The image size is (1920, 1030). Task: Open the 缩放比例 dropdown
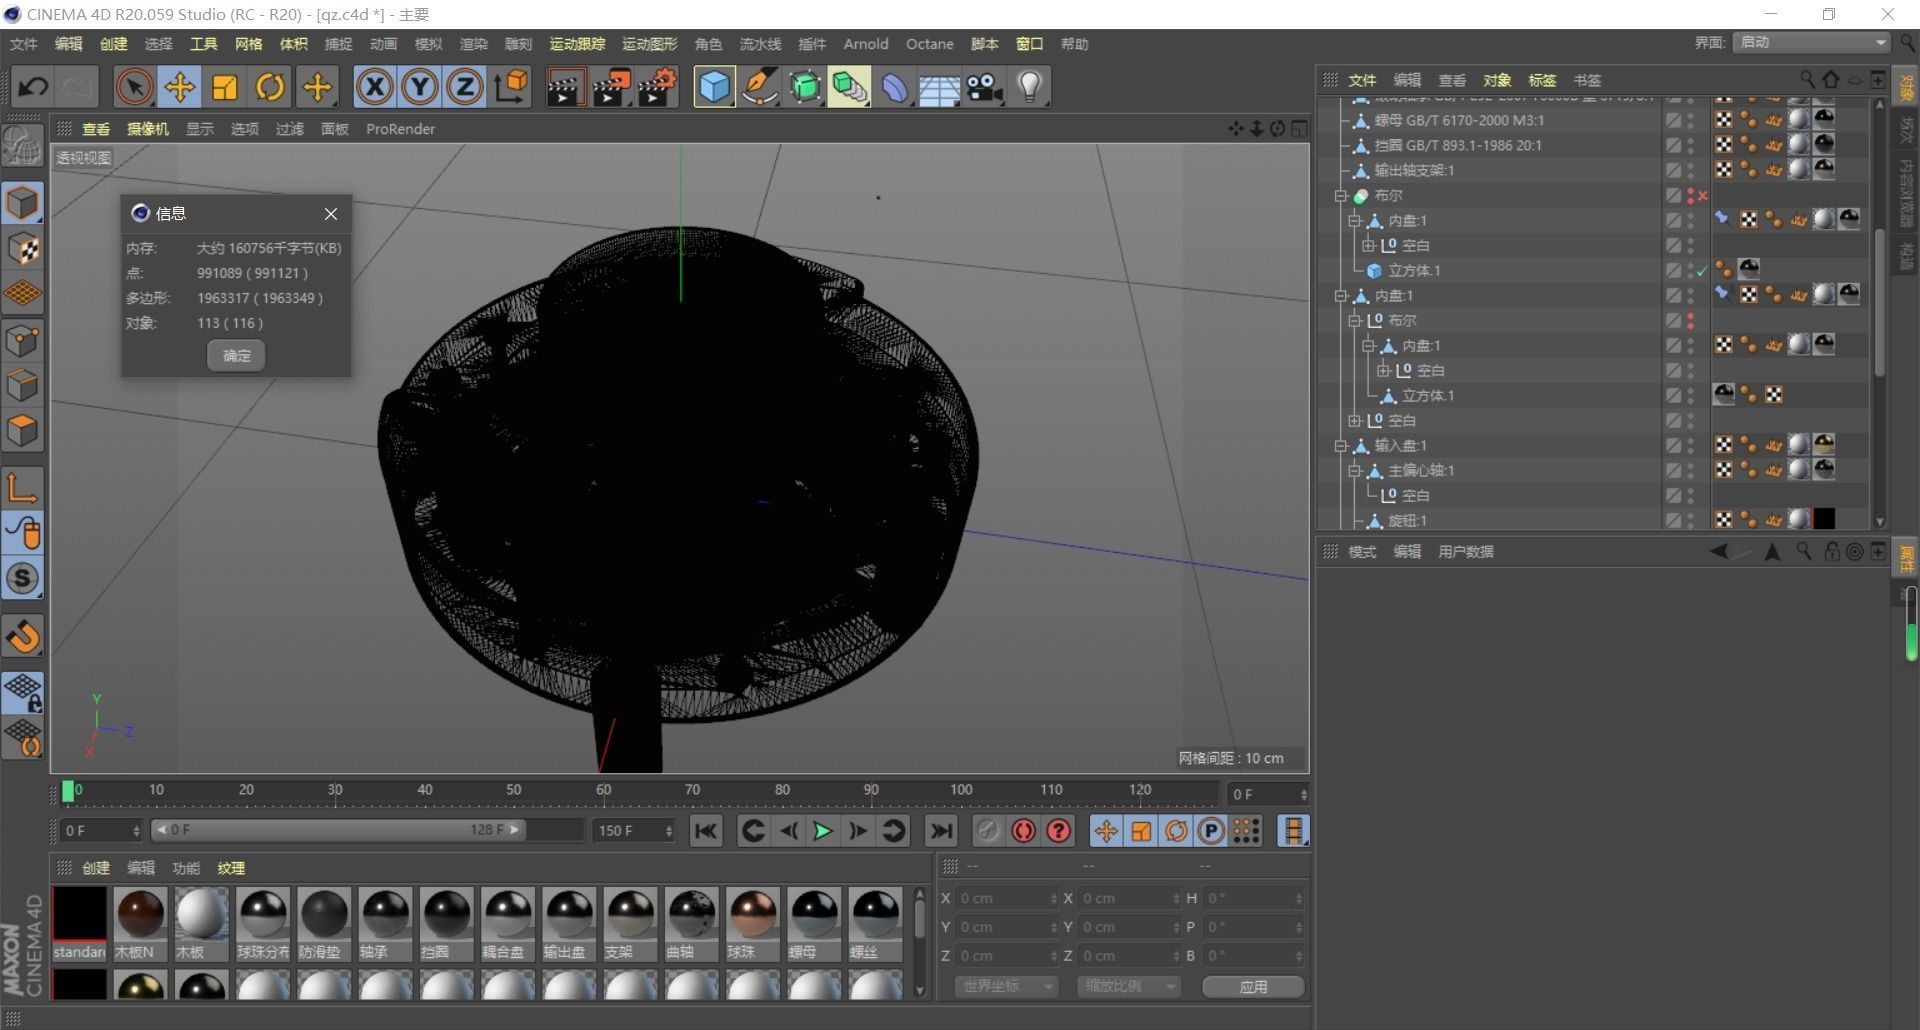coord(1129,986)
